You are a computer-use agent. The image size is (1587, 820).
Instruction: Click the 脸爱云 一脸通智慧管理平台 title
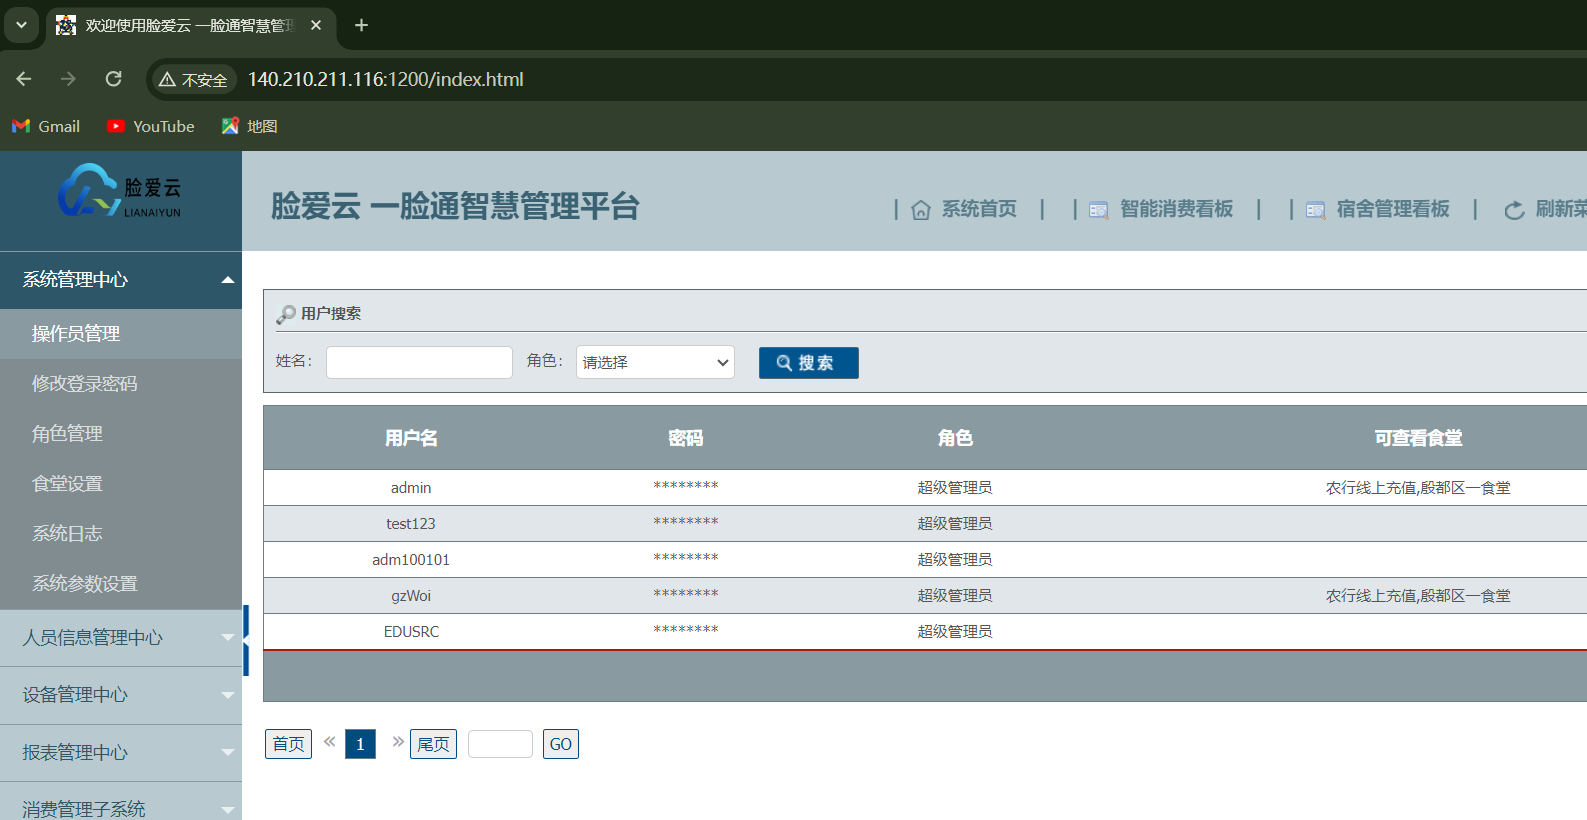point(455,207)
